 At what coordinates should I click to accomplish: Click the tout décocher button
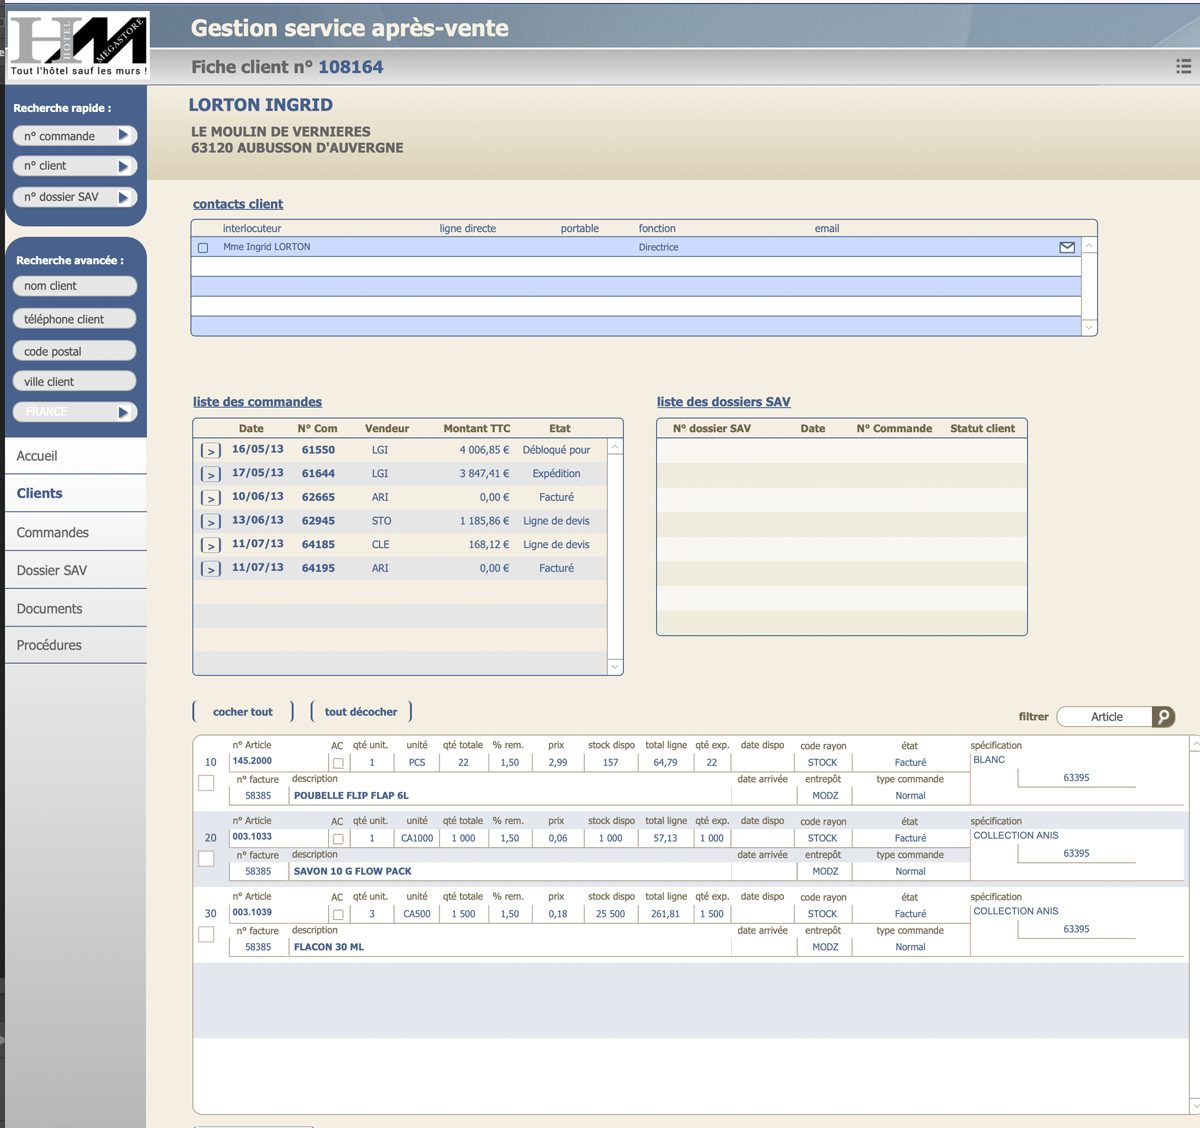coord(361,712)
